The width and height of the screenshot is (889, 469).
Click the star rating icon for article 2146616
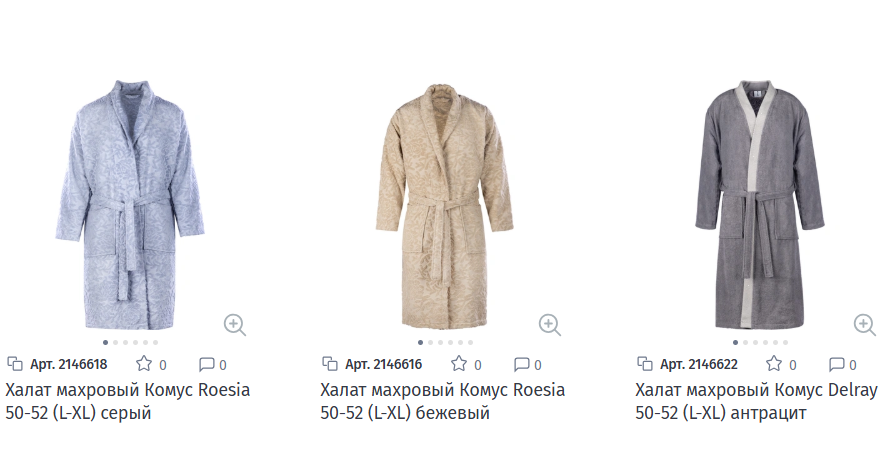tap(459, 364)
